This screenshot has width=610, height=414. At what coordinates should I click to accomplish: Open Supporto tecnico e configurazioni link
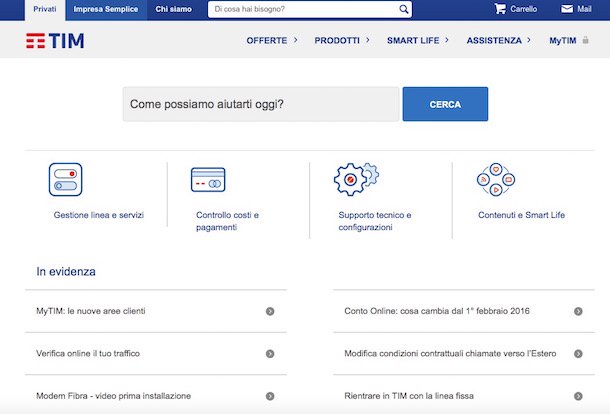(x=375, y=221)
